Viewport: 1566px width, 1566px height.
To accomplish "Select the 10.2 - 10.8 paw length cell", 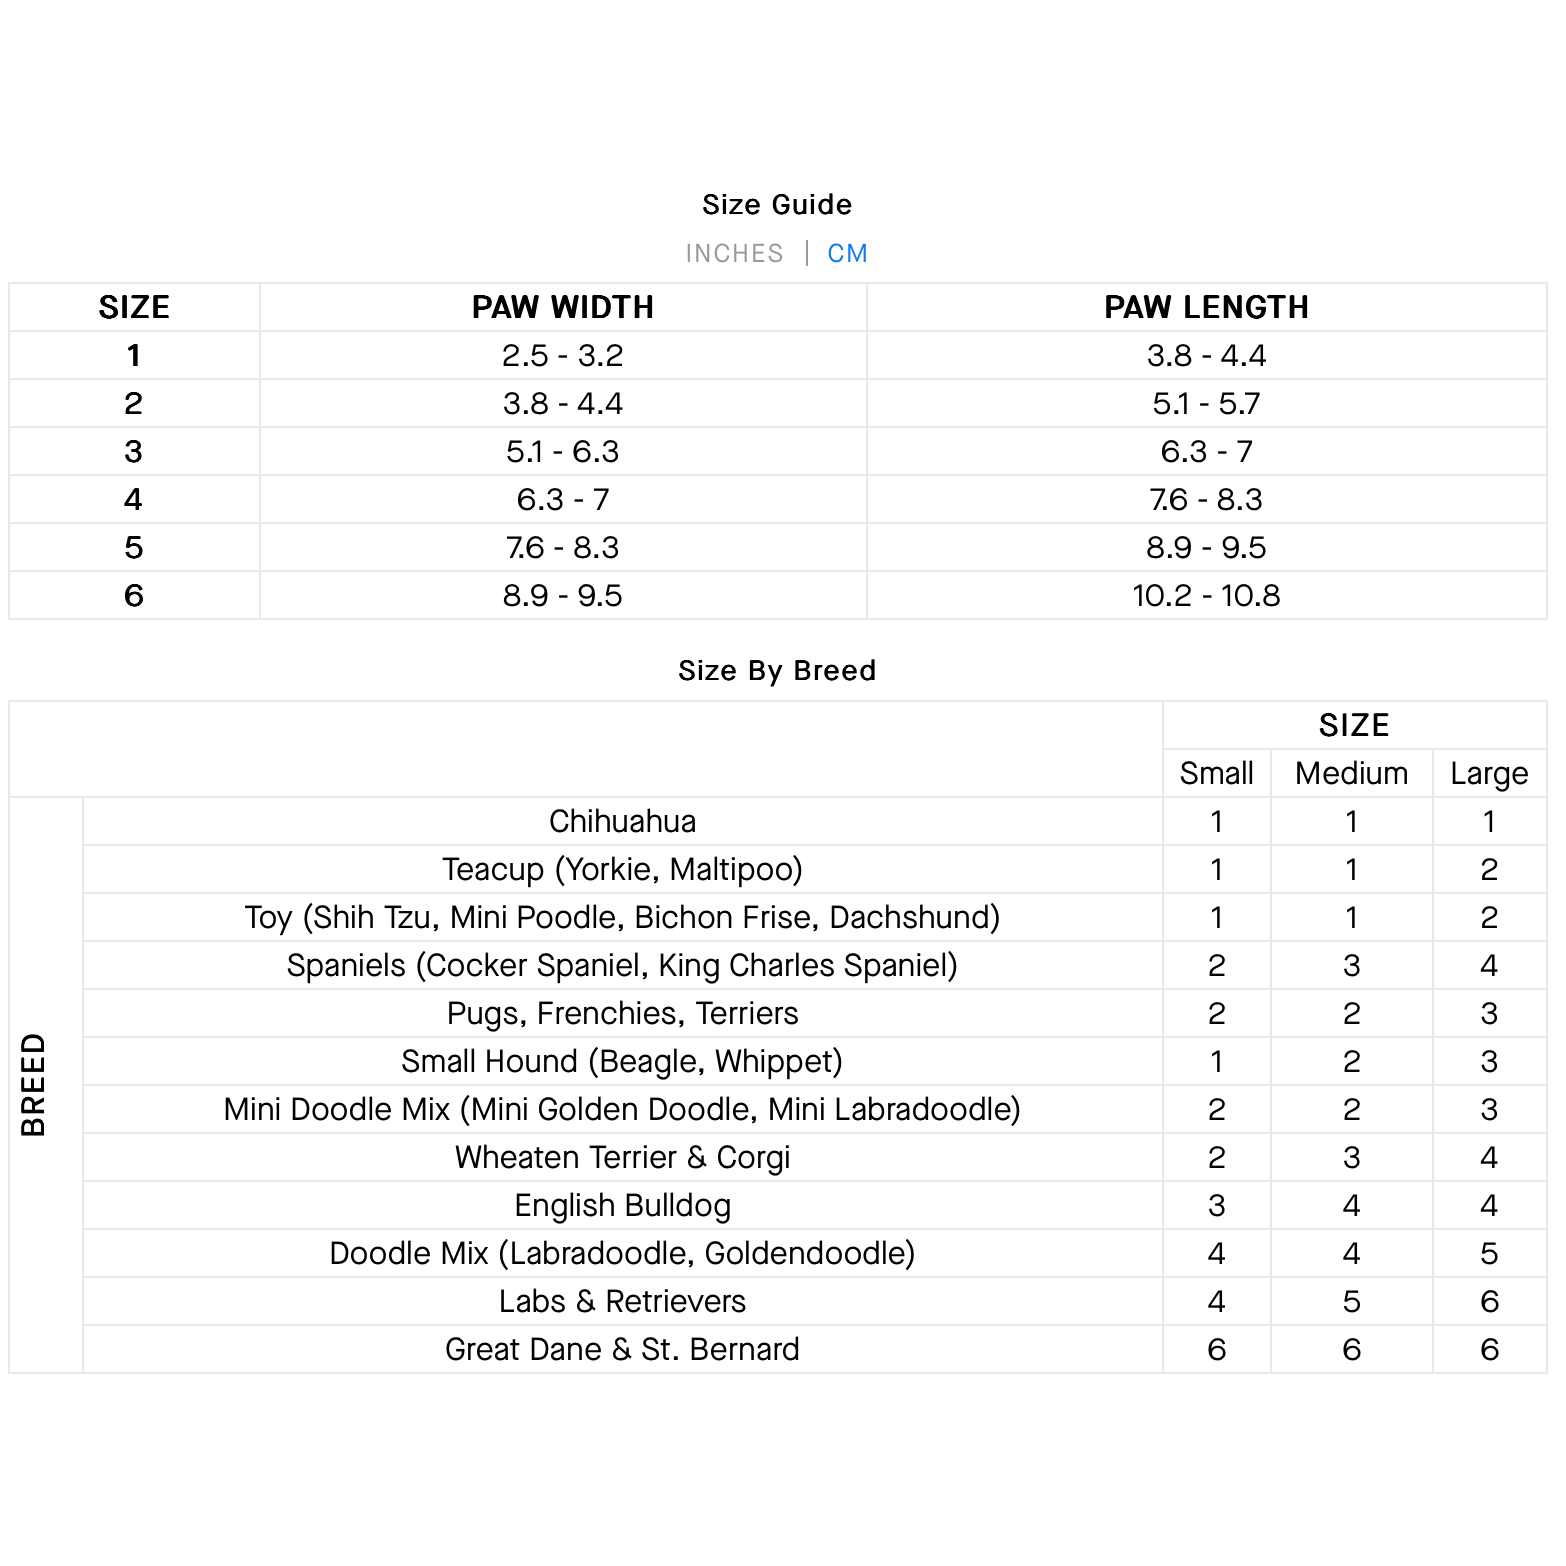I will click(1206, 595).
